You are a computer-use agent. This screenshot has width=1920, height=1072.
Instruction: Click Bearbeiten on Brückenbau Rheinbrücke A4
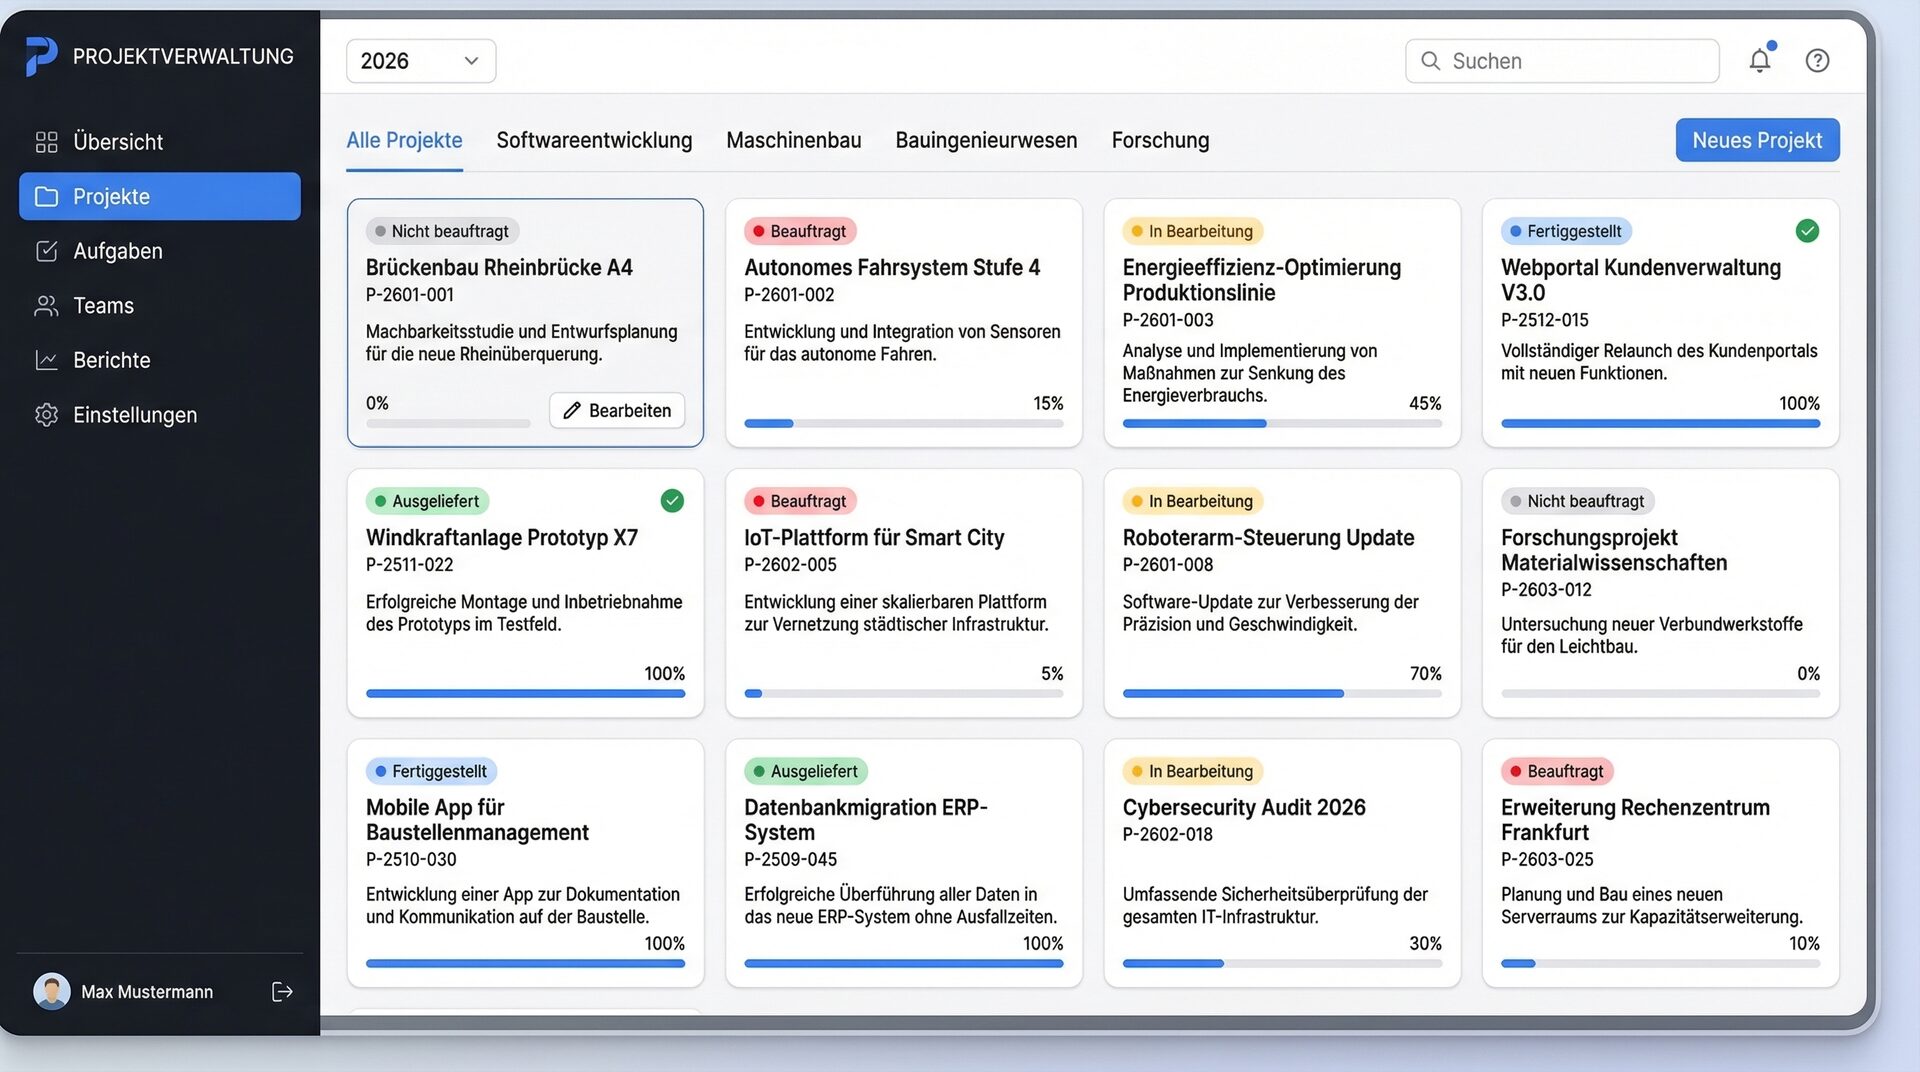pos(616,410)
